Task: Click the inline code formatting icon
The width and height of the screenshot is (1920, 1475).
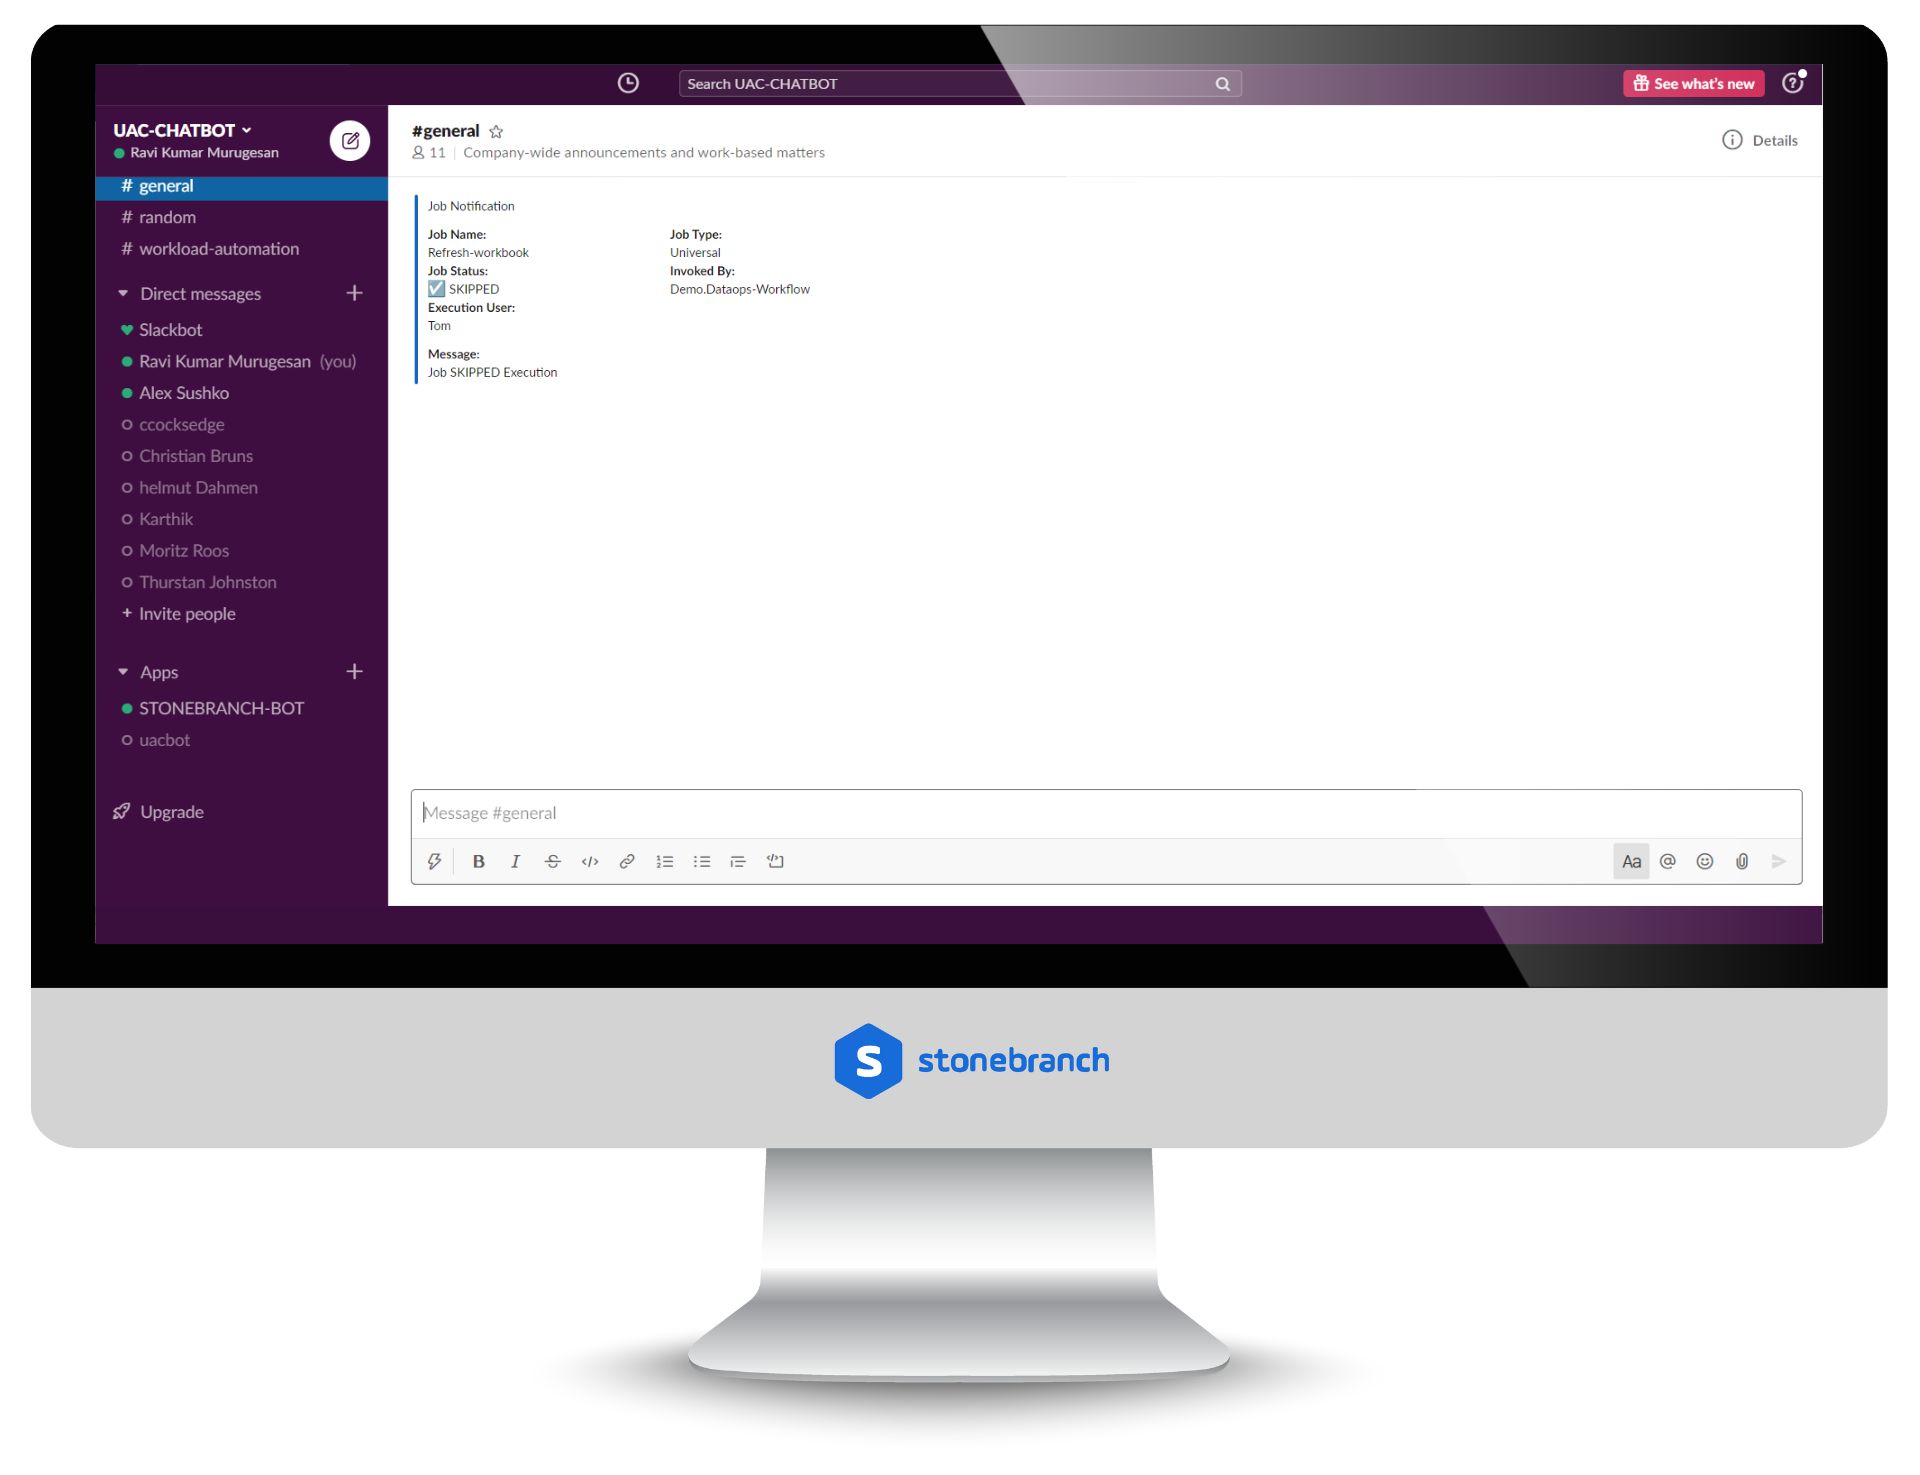Action: pyautogui.click(x=590, y=861)
